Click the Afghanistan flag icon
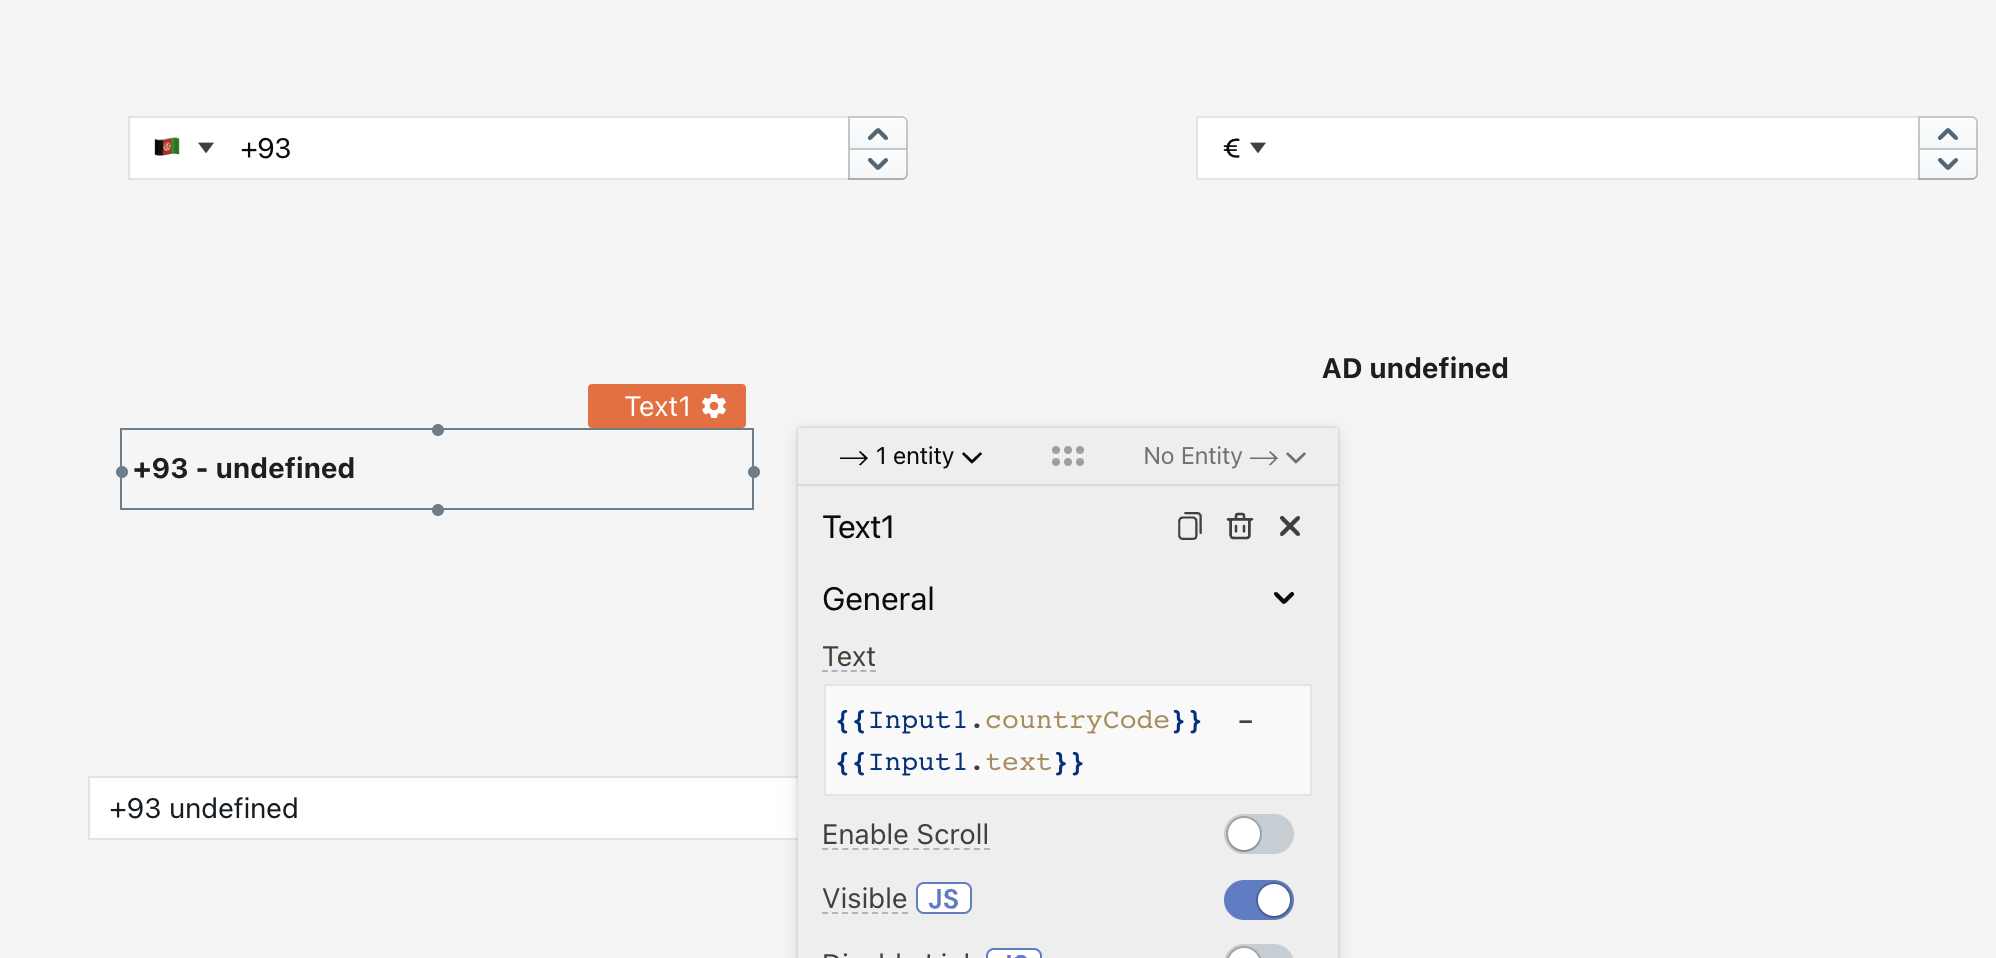The image size is (1996, 958). (x=167, y=147)
